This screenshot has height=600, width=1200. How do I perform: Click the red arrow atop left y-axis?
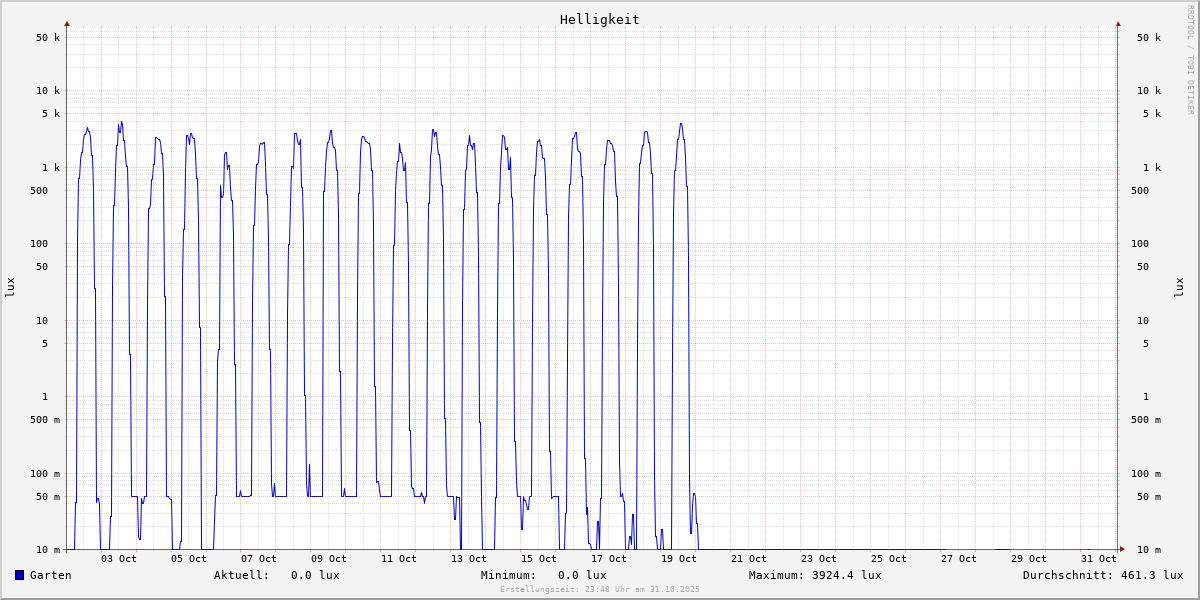pyautogui.click(x=67, y=23)
